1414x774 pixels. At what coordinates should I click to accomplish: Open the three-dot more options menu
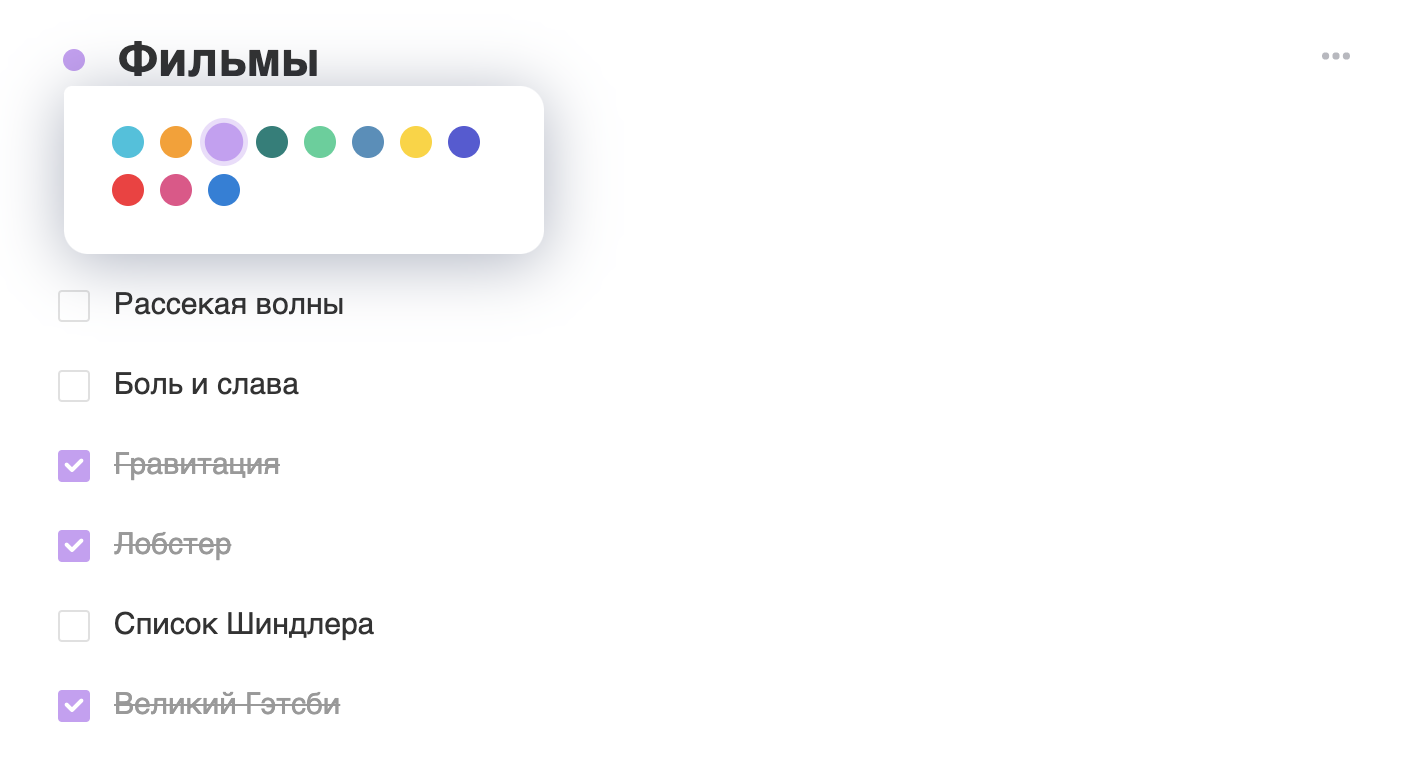(1336, 56)
